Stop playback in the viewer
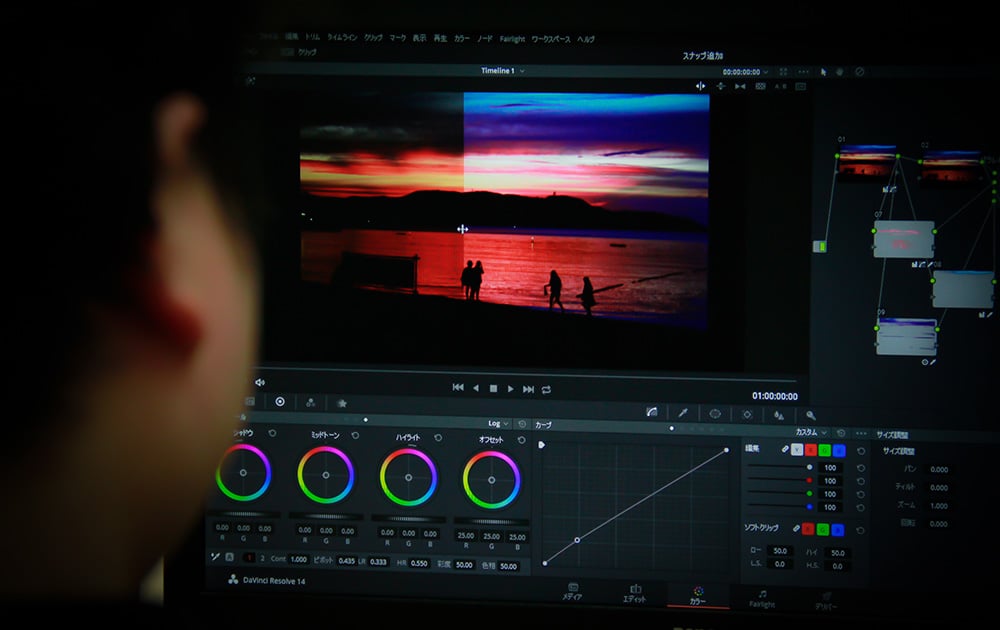1000x630 pixels. pyautogui.click(x=493, y=388)
